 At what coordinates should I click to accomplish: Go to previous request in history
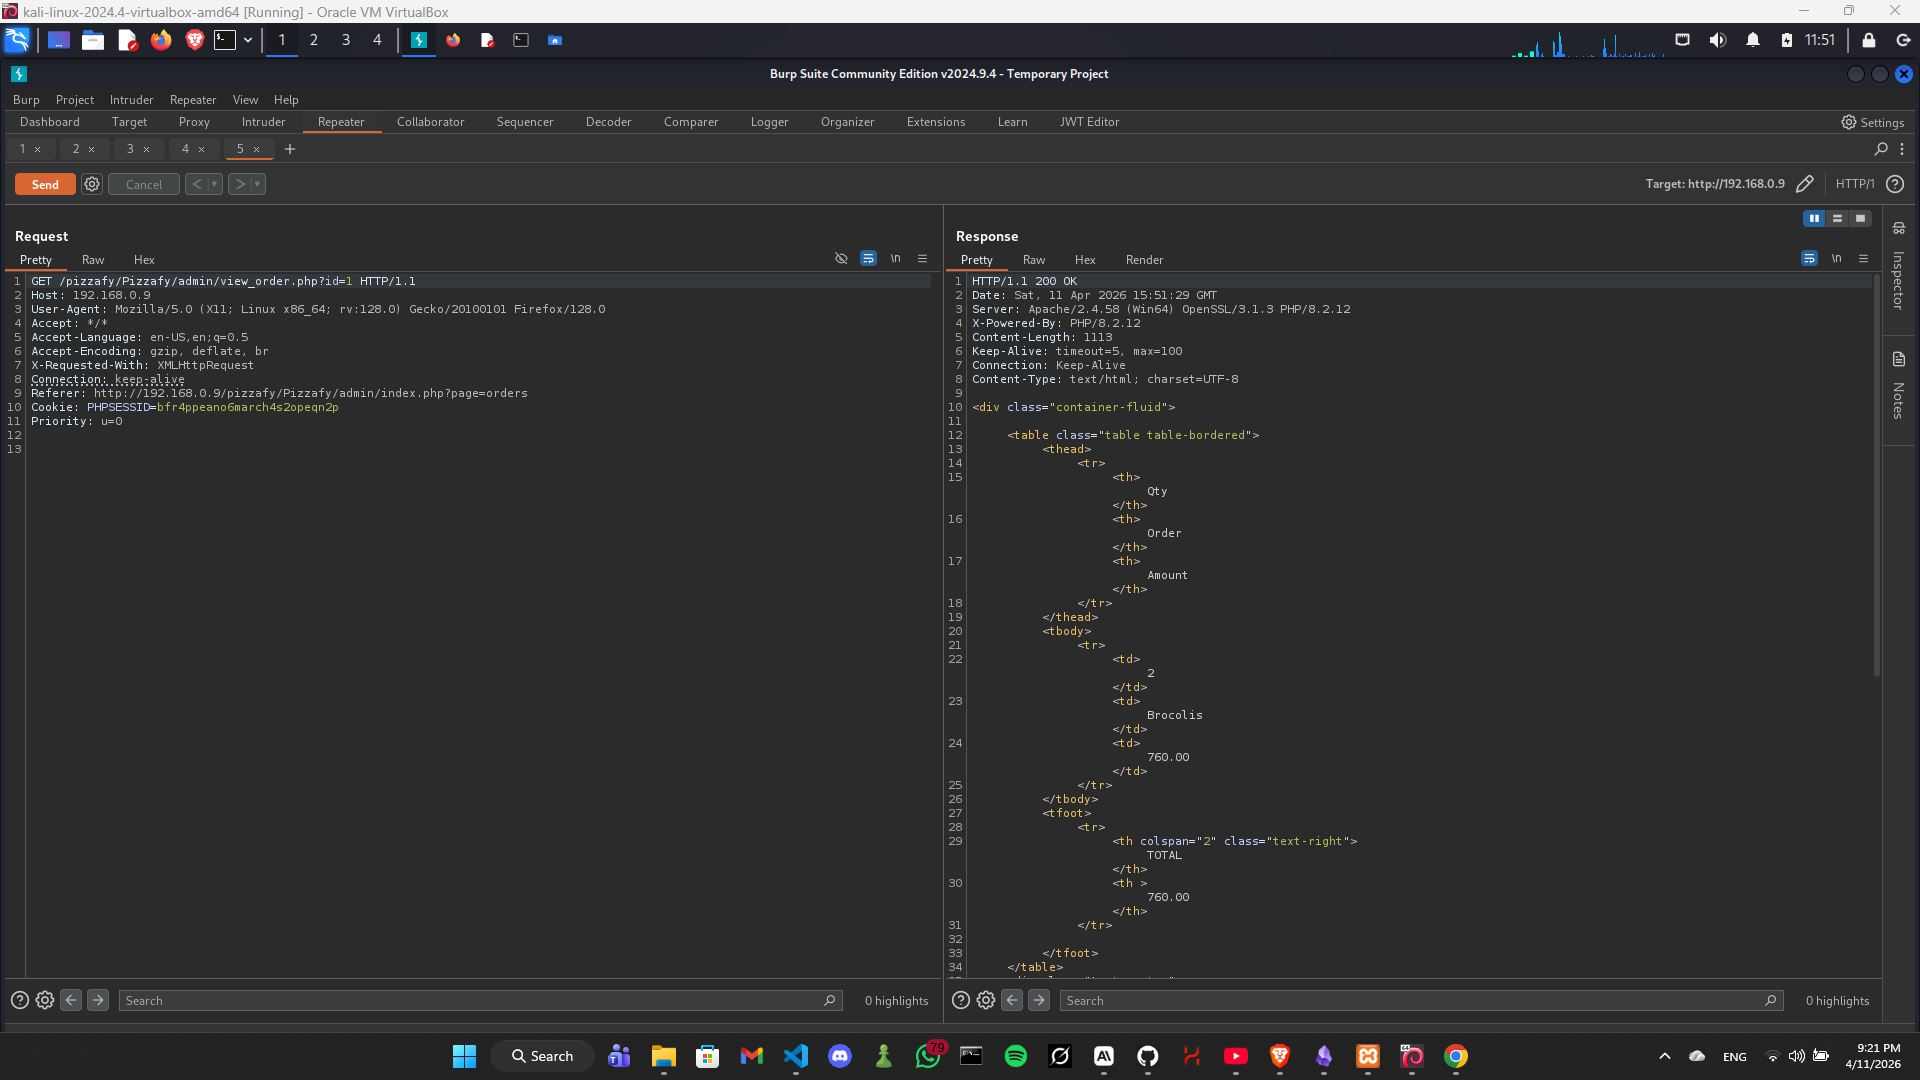coord(197,184)
